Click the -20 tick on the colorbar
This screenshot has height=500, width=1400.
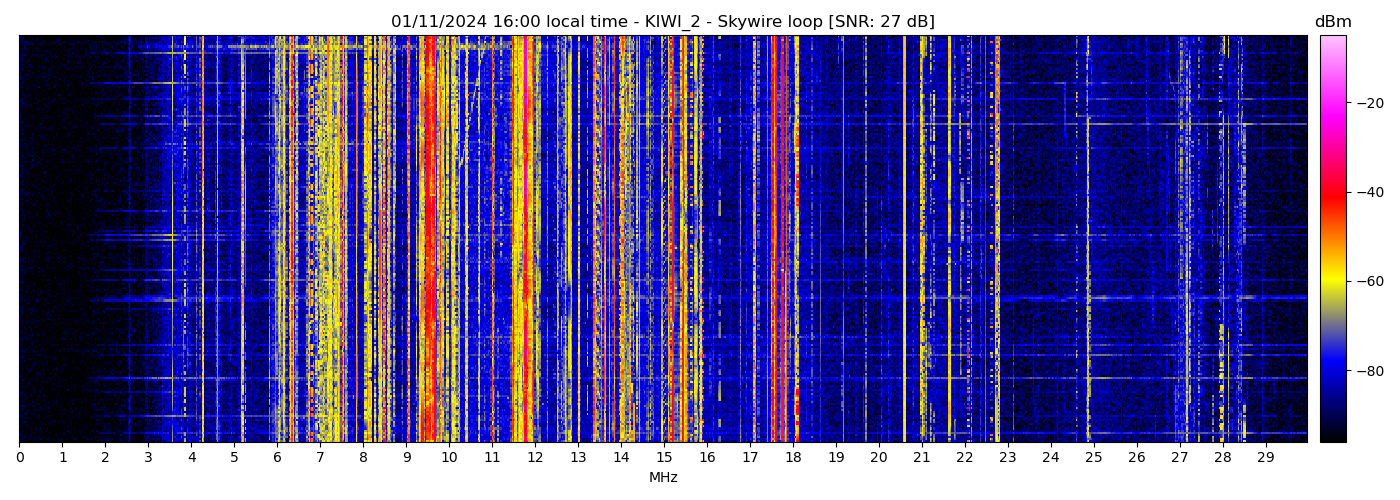(1370, 103)
